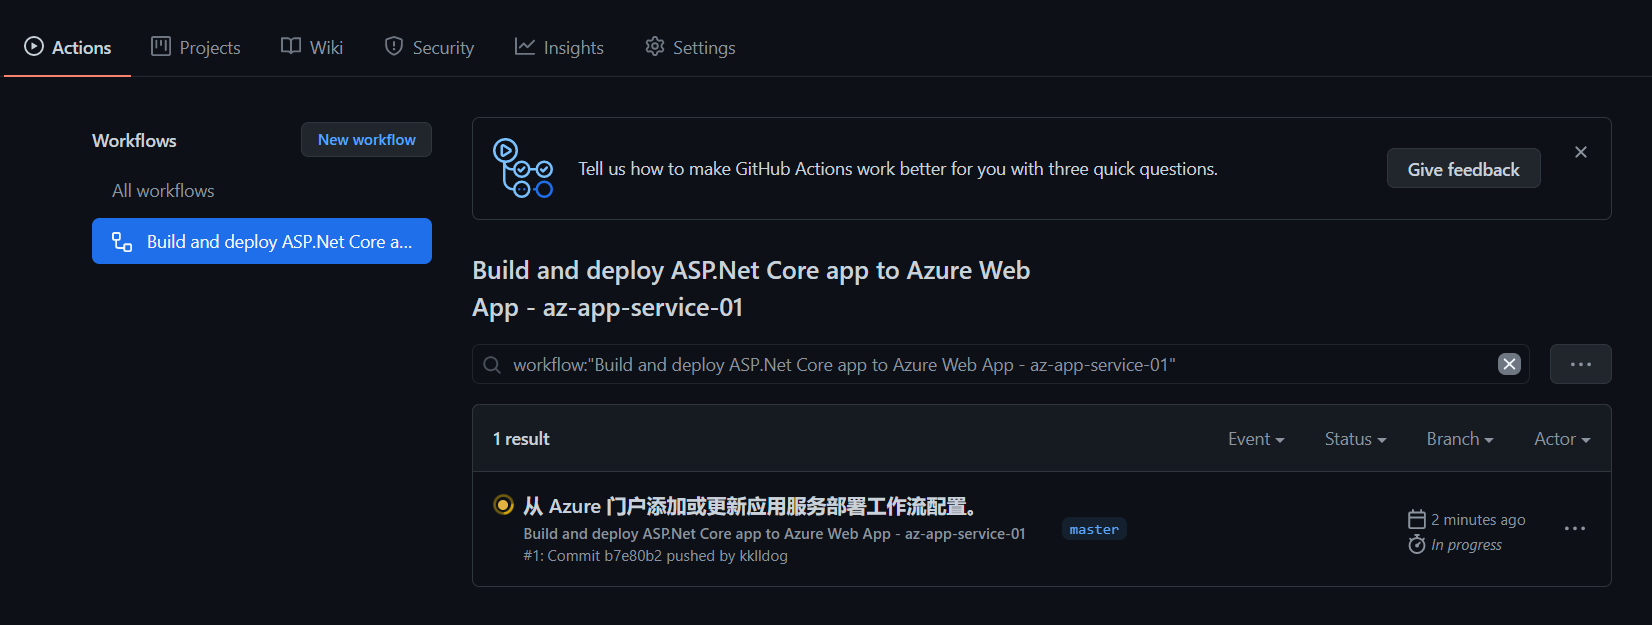Open repository Settings tab
The image size is (1652, 625).
[690, 47]
